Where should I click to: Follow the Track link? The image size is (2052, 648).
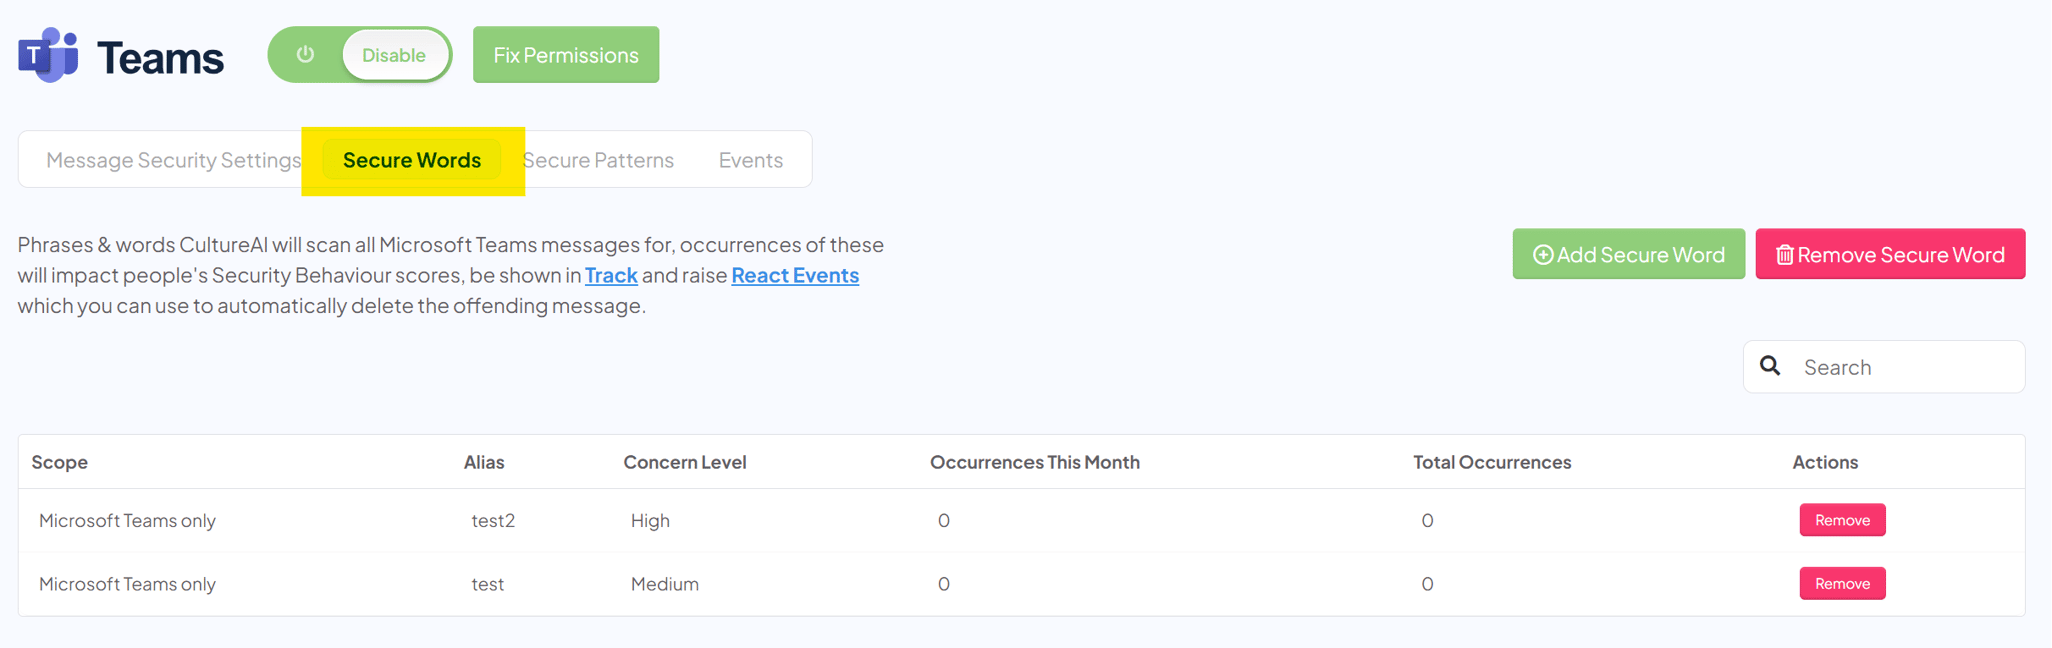click(x=611, y=275)
